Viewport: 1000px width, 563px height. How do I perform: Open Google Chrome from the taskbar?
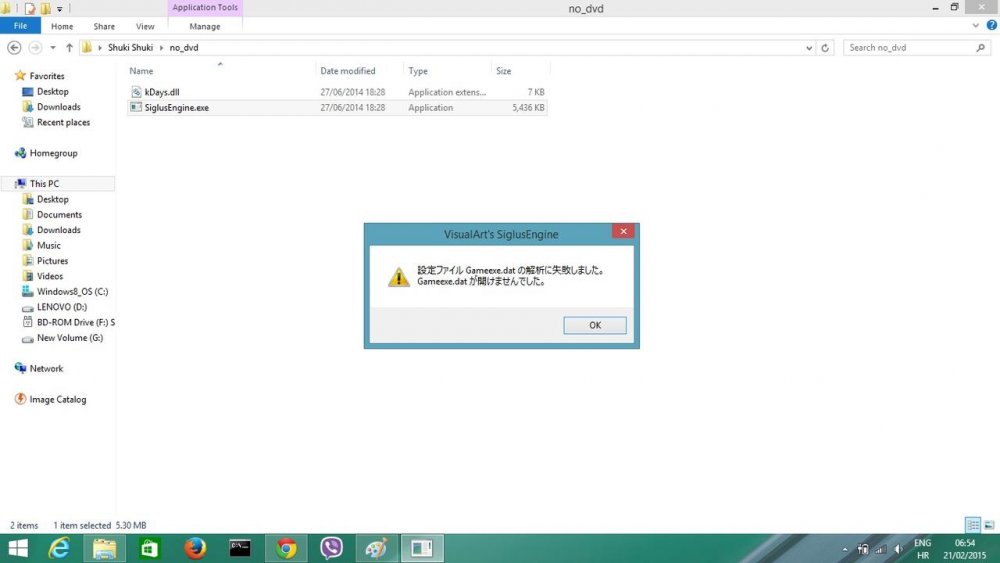[286, 548]
